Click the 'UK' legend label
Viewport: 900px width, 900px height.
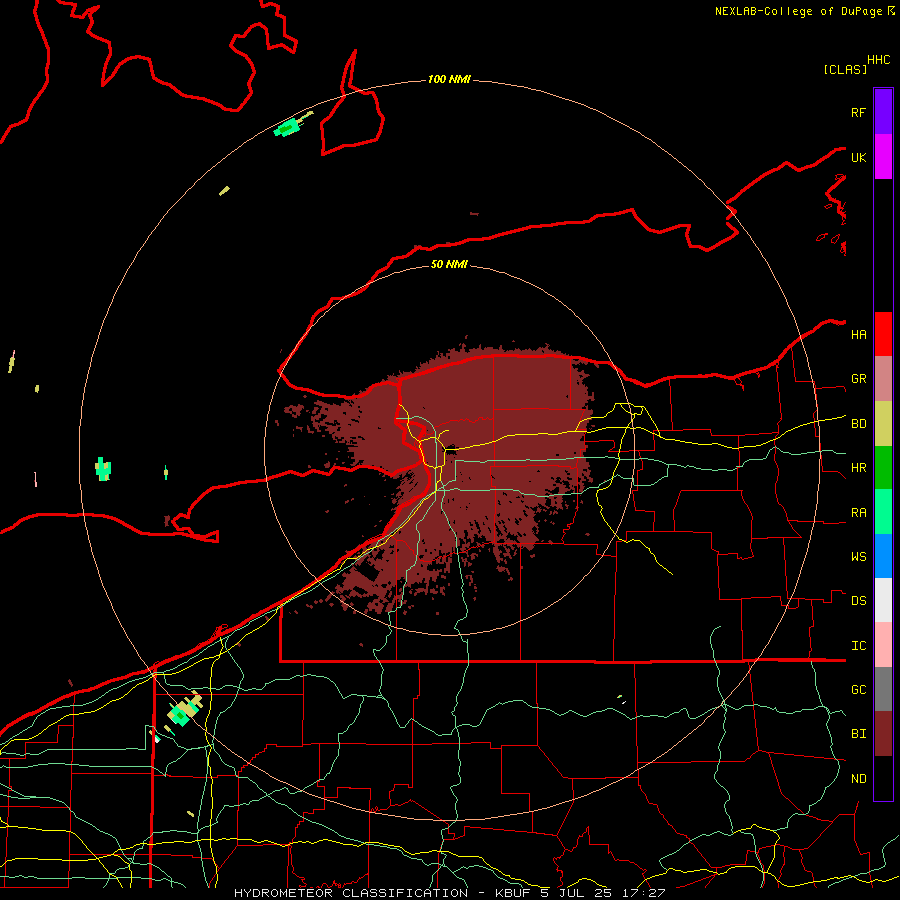[x=858, y=157]
